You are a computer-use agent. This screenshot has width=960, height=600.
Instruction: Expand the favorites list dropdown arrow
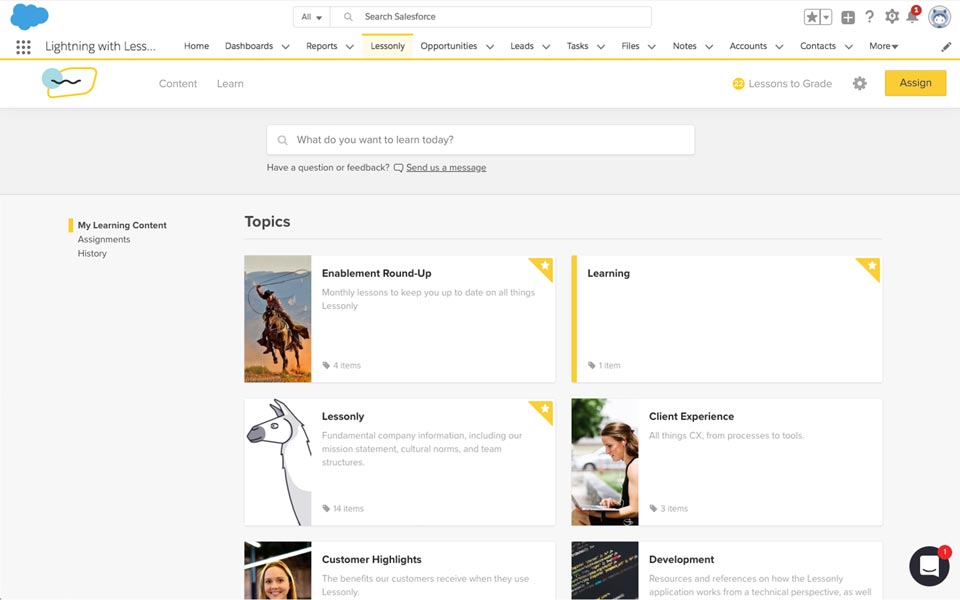826,17
